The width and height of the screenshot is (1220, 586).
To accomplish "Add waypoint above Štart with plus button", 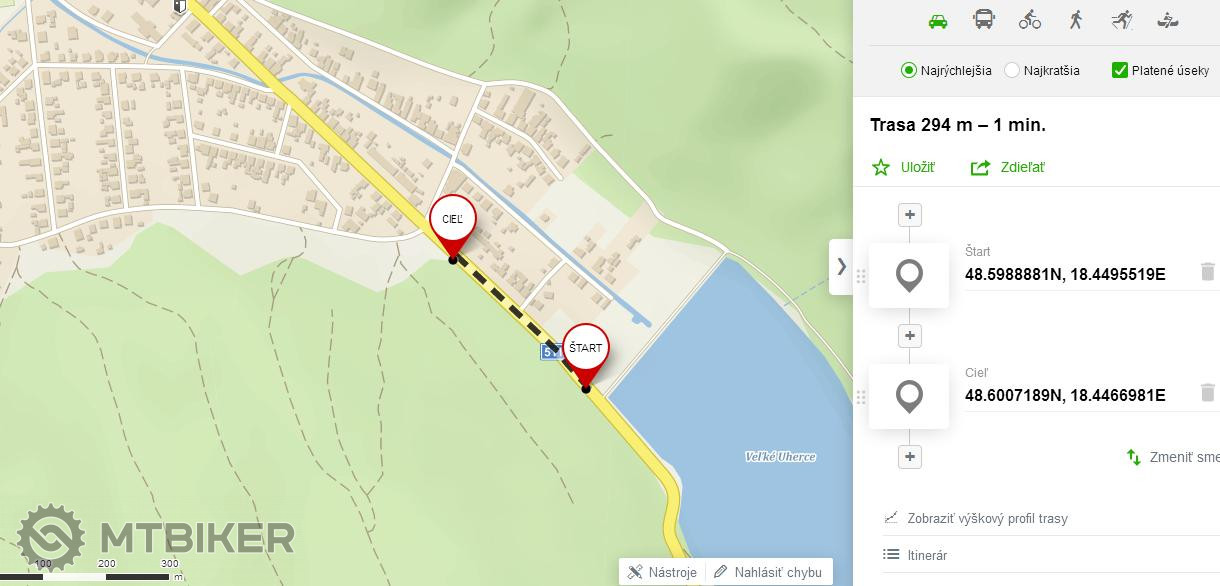I will point(909,215).
